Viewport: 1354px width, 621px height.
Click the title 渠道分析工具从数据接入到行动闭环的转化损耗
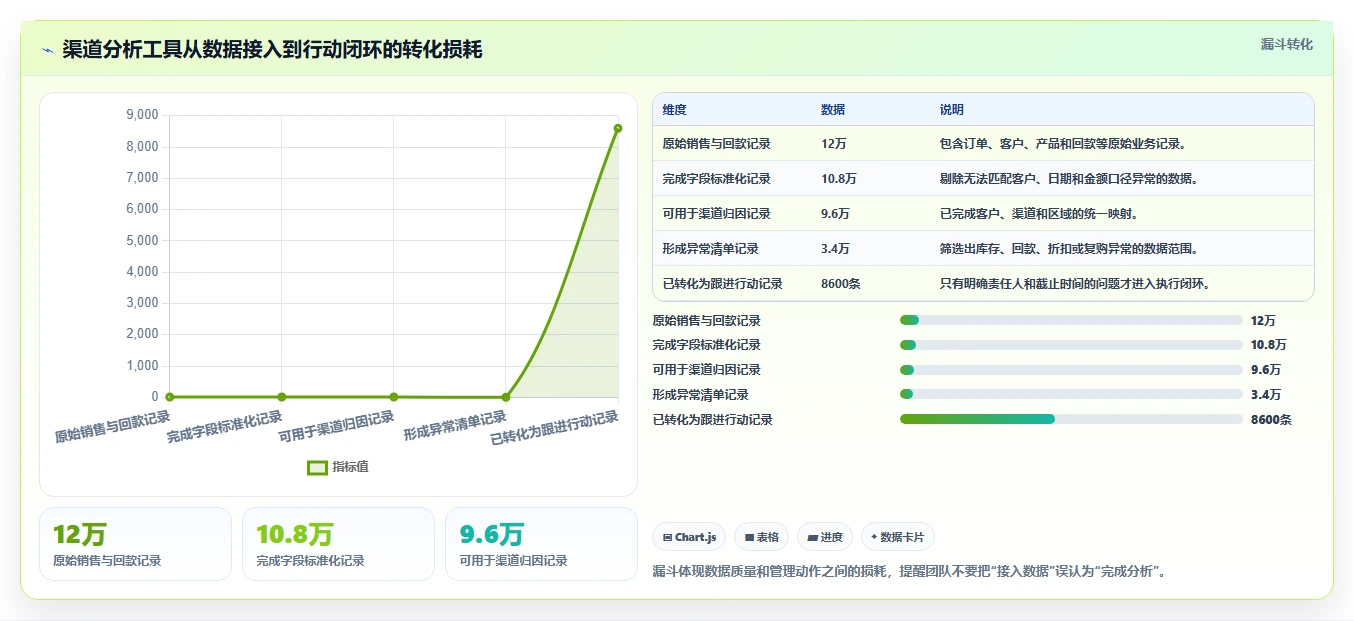click(x=272, y=50)
